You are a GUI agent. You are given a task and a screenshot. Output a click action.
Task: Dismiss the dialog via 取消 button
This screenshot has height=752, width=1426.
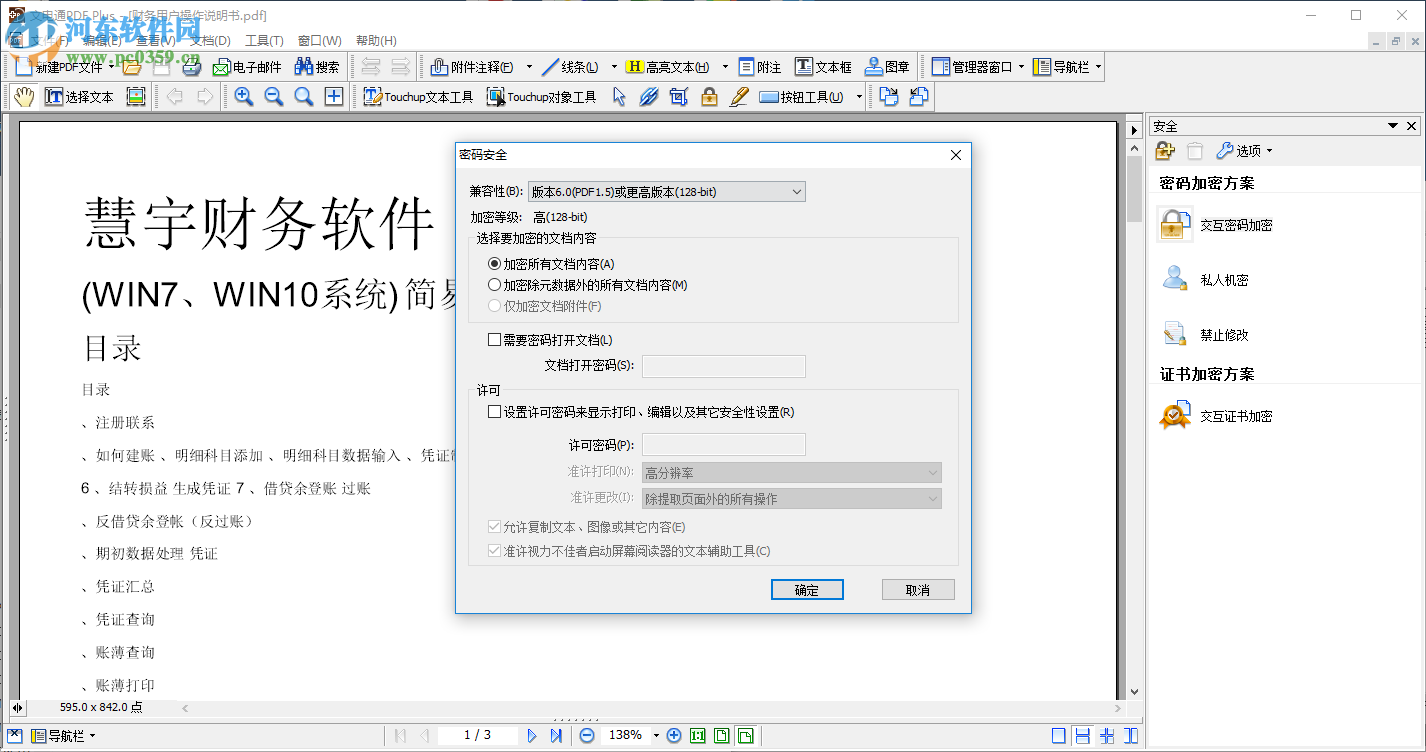(917, 589)
